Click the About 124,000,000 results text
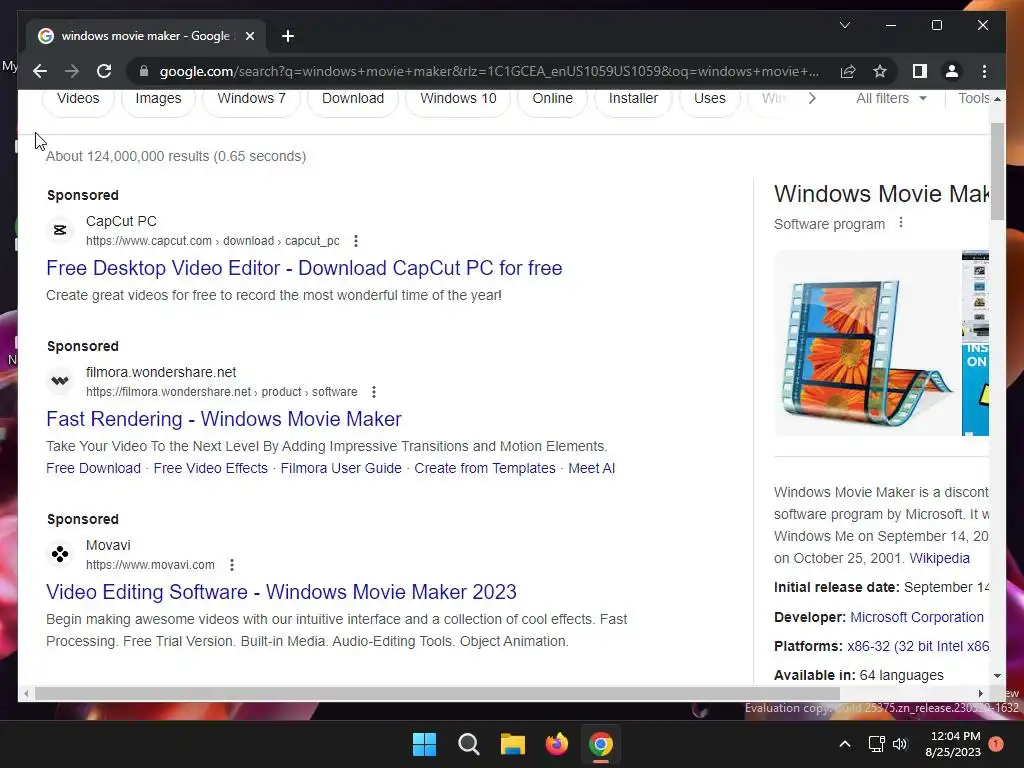The image size is (1024, 768). (x=176, y=156)
